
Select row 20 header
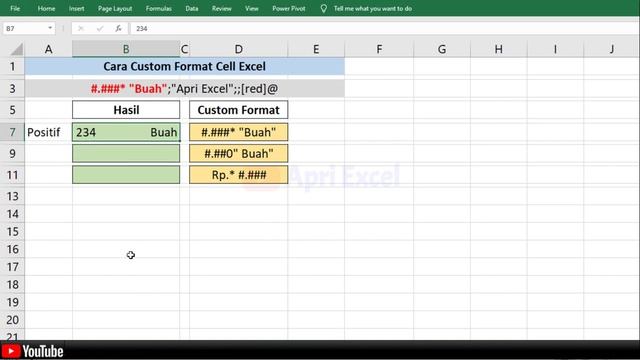click(12, 320)
